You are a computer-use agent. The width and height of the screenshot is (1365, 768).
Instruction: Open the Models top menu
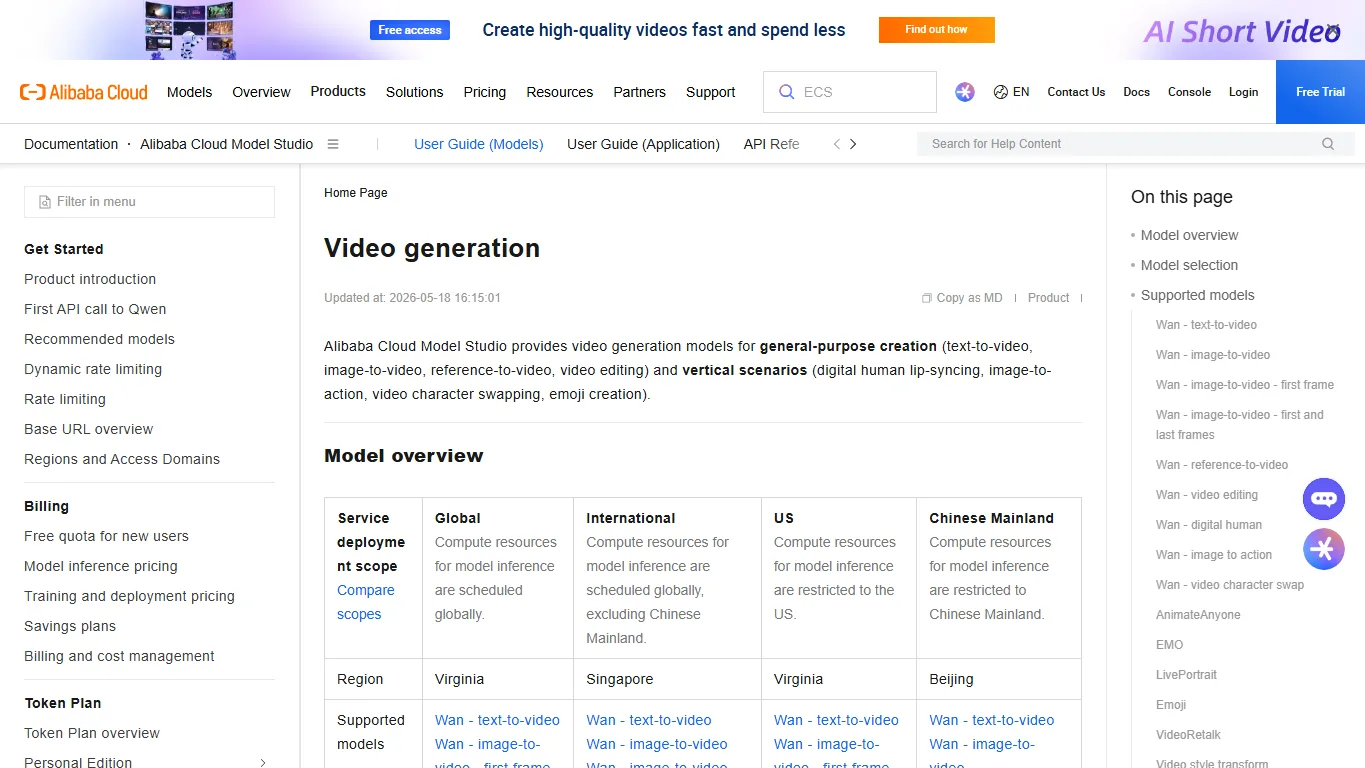190,92
